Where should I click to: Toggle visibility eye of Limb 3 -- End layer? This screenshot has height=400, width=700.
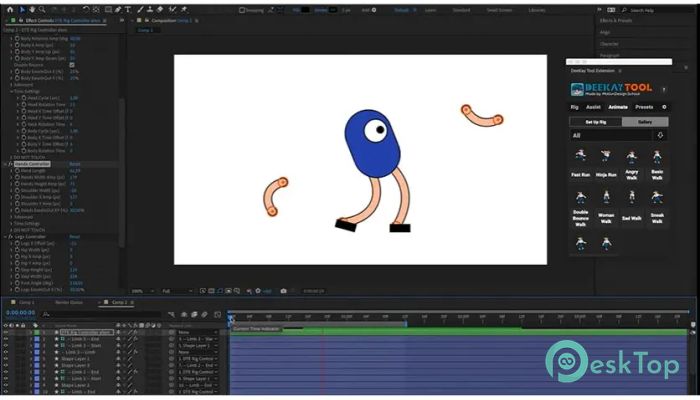click(x=6, y=339)
